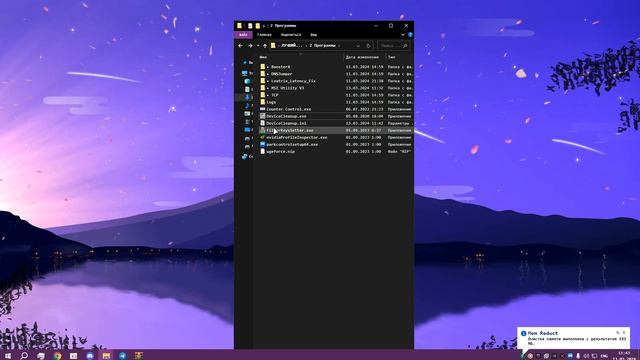Refresh the current folder view
This screenshot has width=640, height=360.
click(368, 46)
